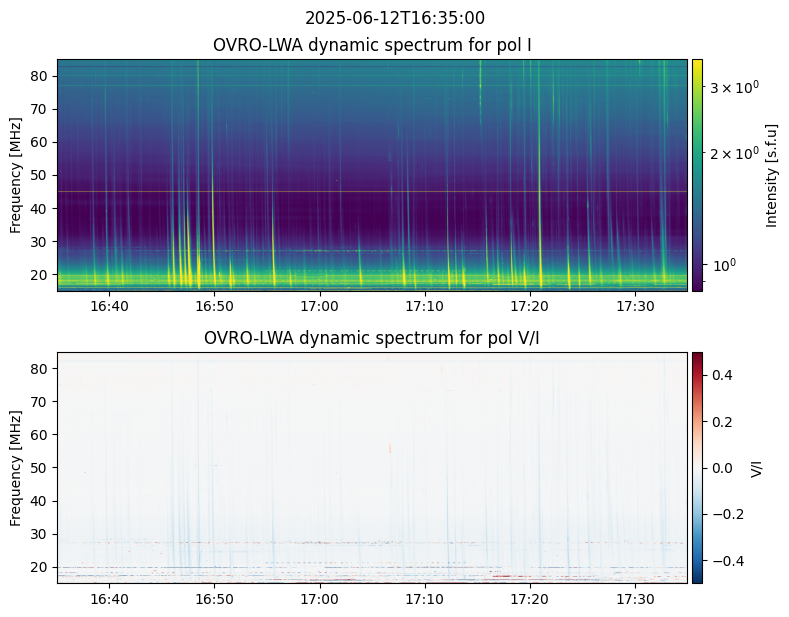Viewport: 789px width, 617px height.
Task: Click the 'Intensity [s.f.u]' colorbar label
Action: point(771,175)
